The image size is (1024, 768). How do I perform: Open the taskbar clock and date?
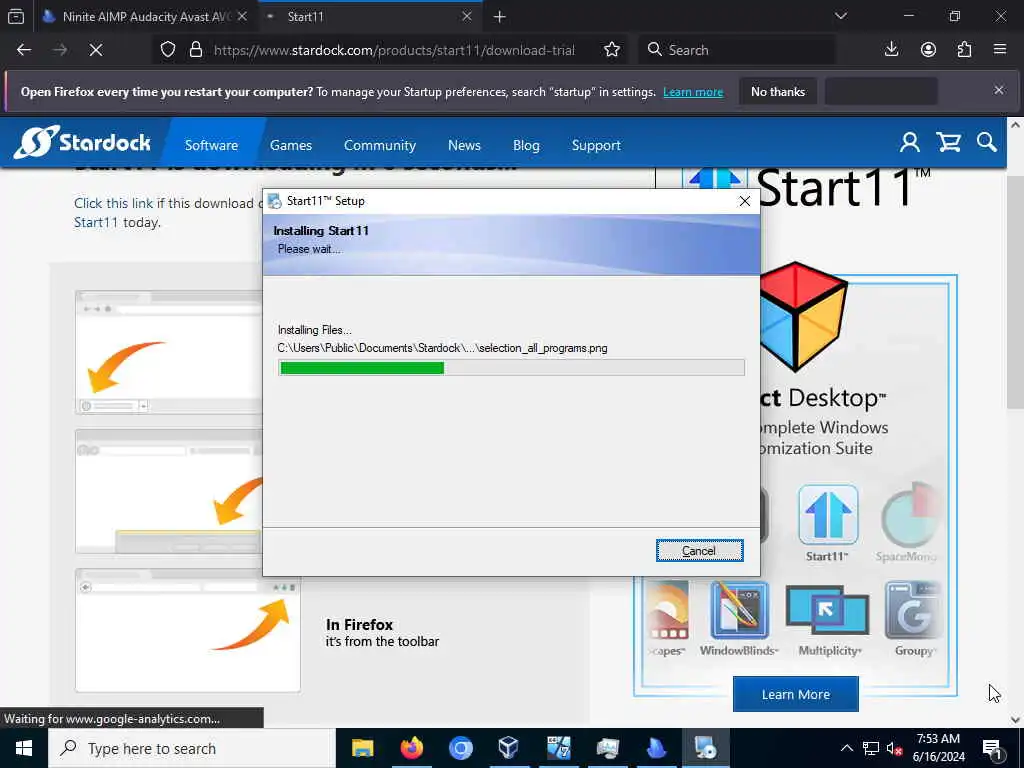point(938,748)
